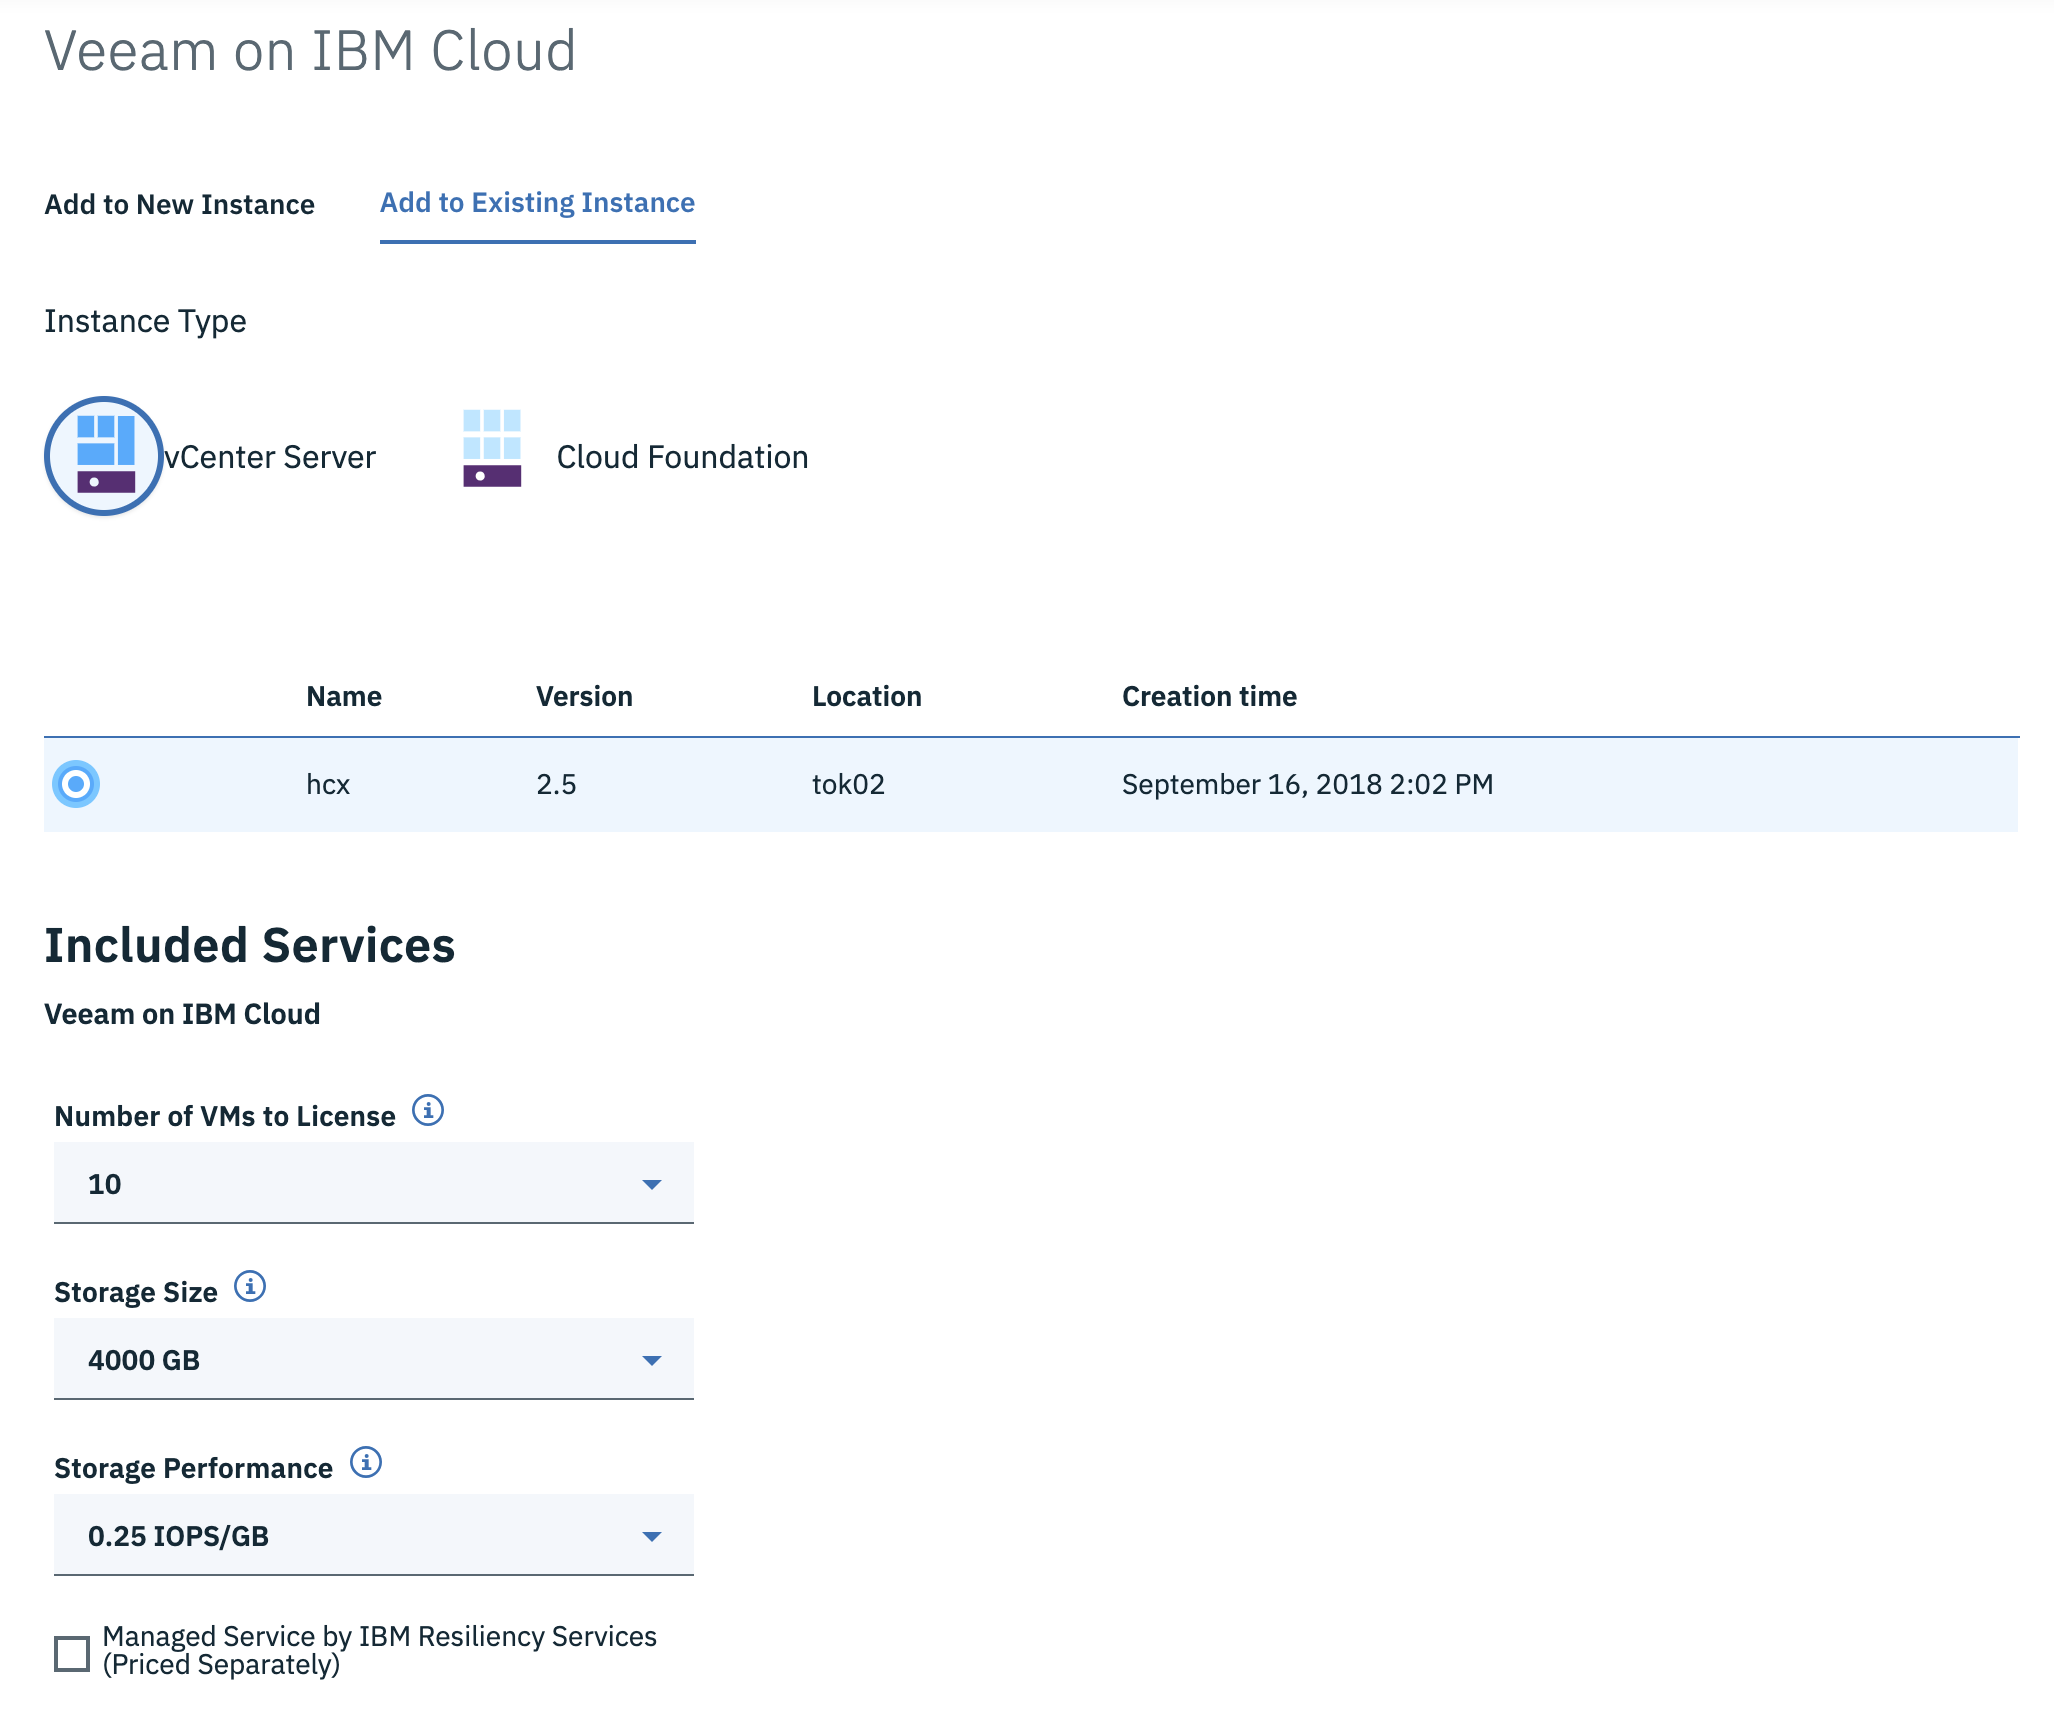2054x1728 pixels.
Task: Deselect the vCenter Server circled selection
Action: point(104,457)
